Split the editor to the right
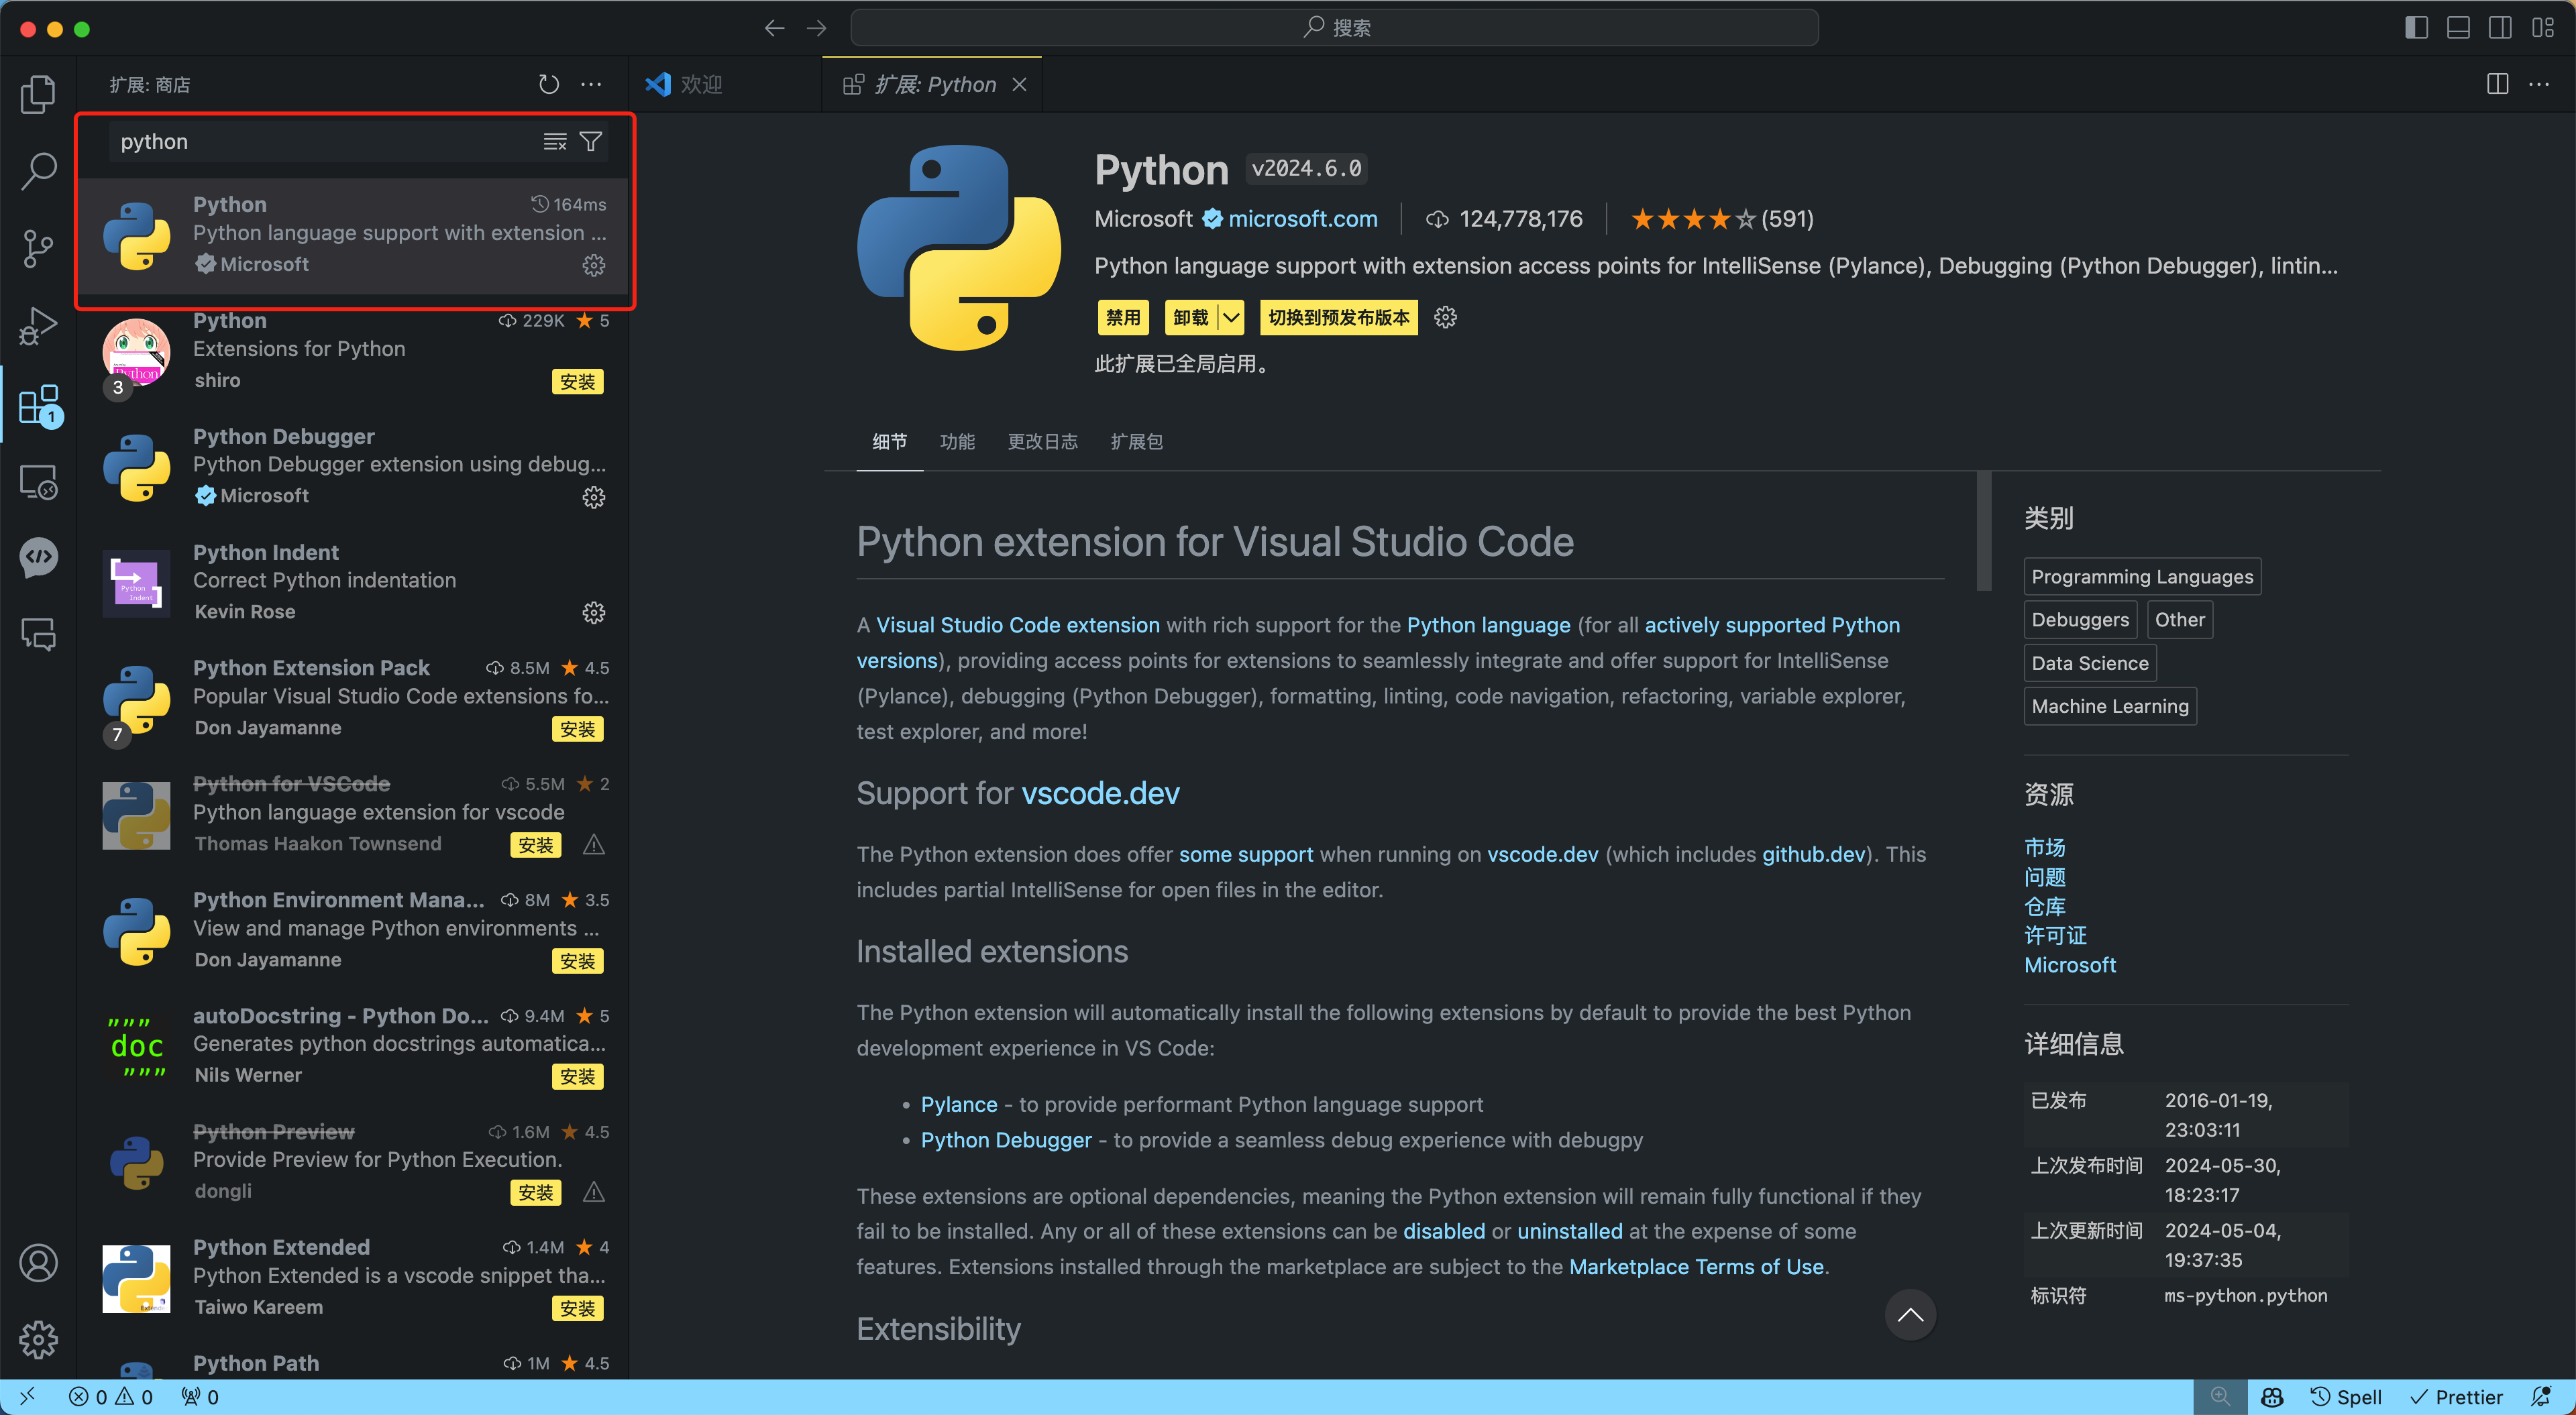 point(2497,84)
